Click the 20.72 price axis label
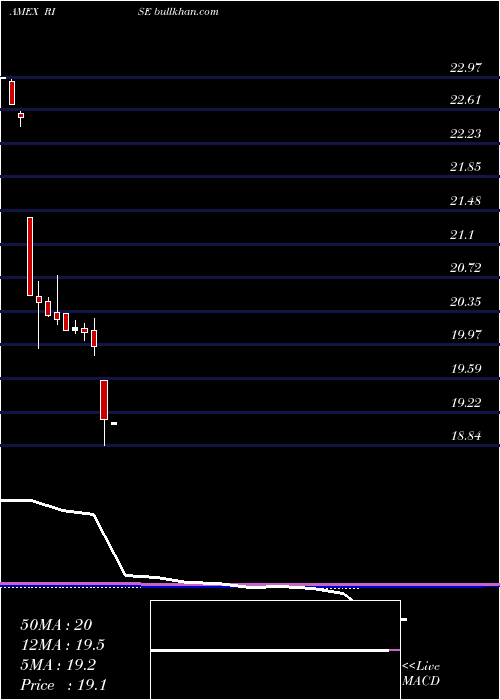The height and width of the screenshot is (700, 500). click(466, 268)
